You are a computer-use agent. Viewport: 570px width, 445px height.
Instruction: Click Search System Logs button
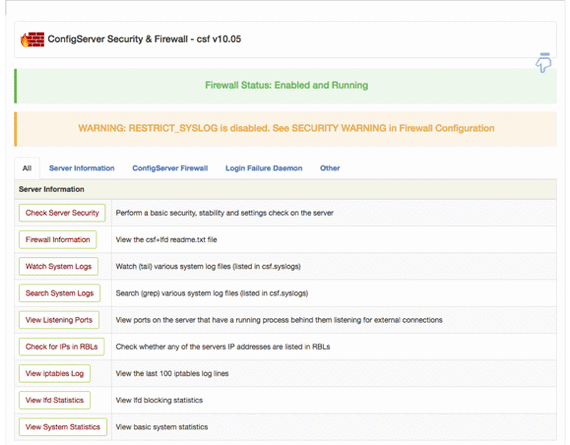click(x=60, y=293)
